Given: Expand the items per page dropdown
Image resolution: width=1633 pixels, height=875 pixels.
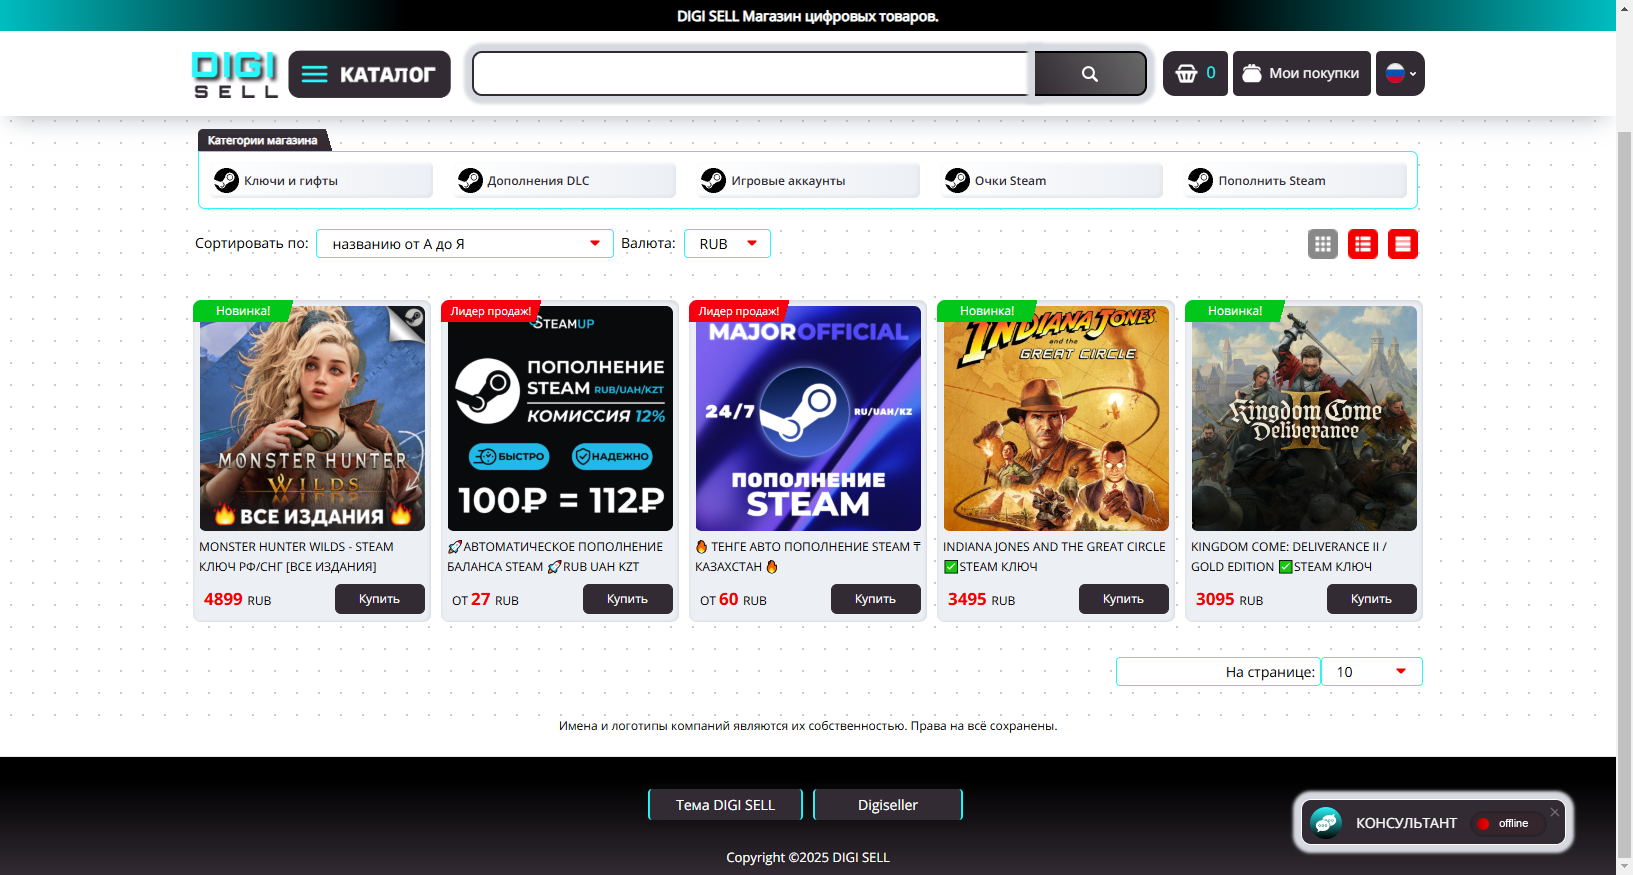Looking at the screenshot, I should 1371,672.
